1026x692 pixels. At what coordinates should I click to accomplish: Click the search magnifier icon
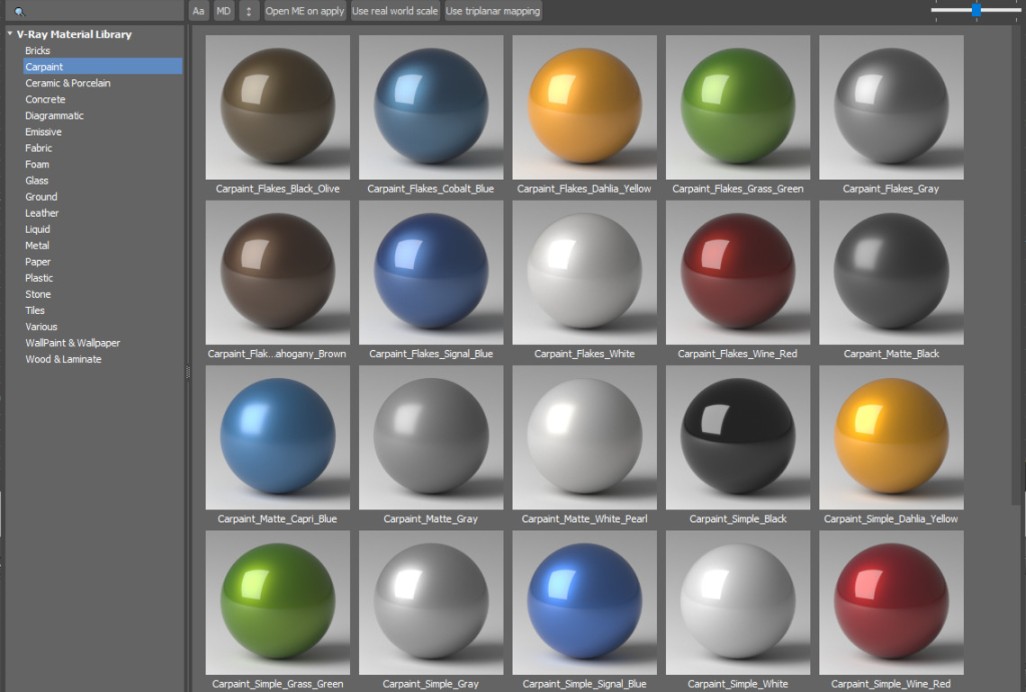pos(19,11)
